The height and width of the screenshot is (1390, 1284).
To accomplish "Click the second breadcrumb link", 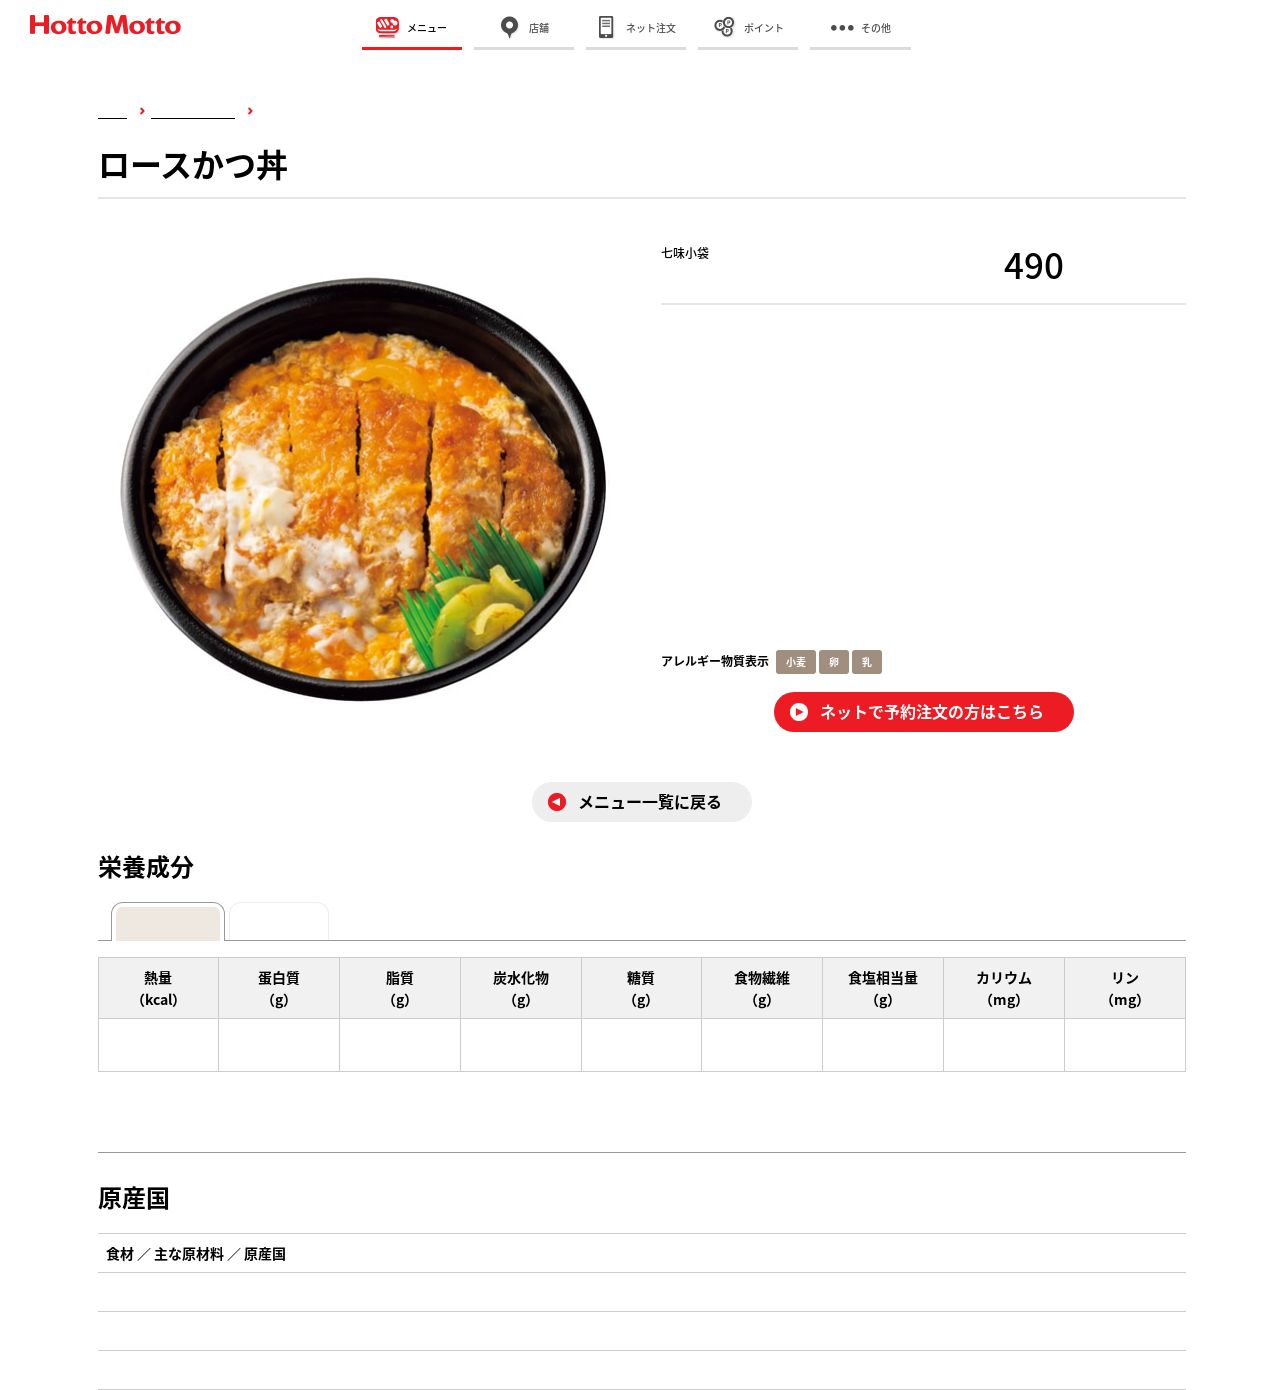I will 193,111.
